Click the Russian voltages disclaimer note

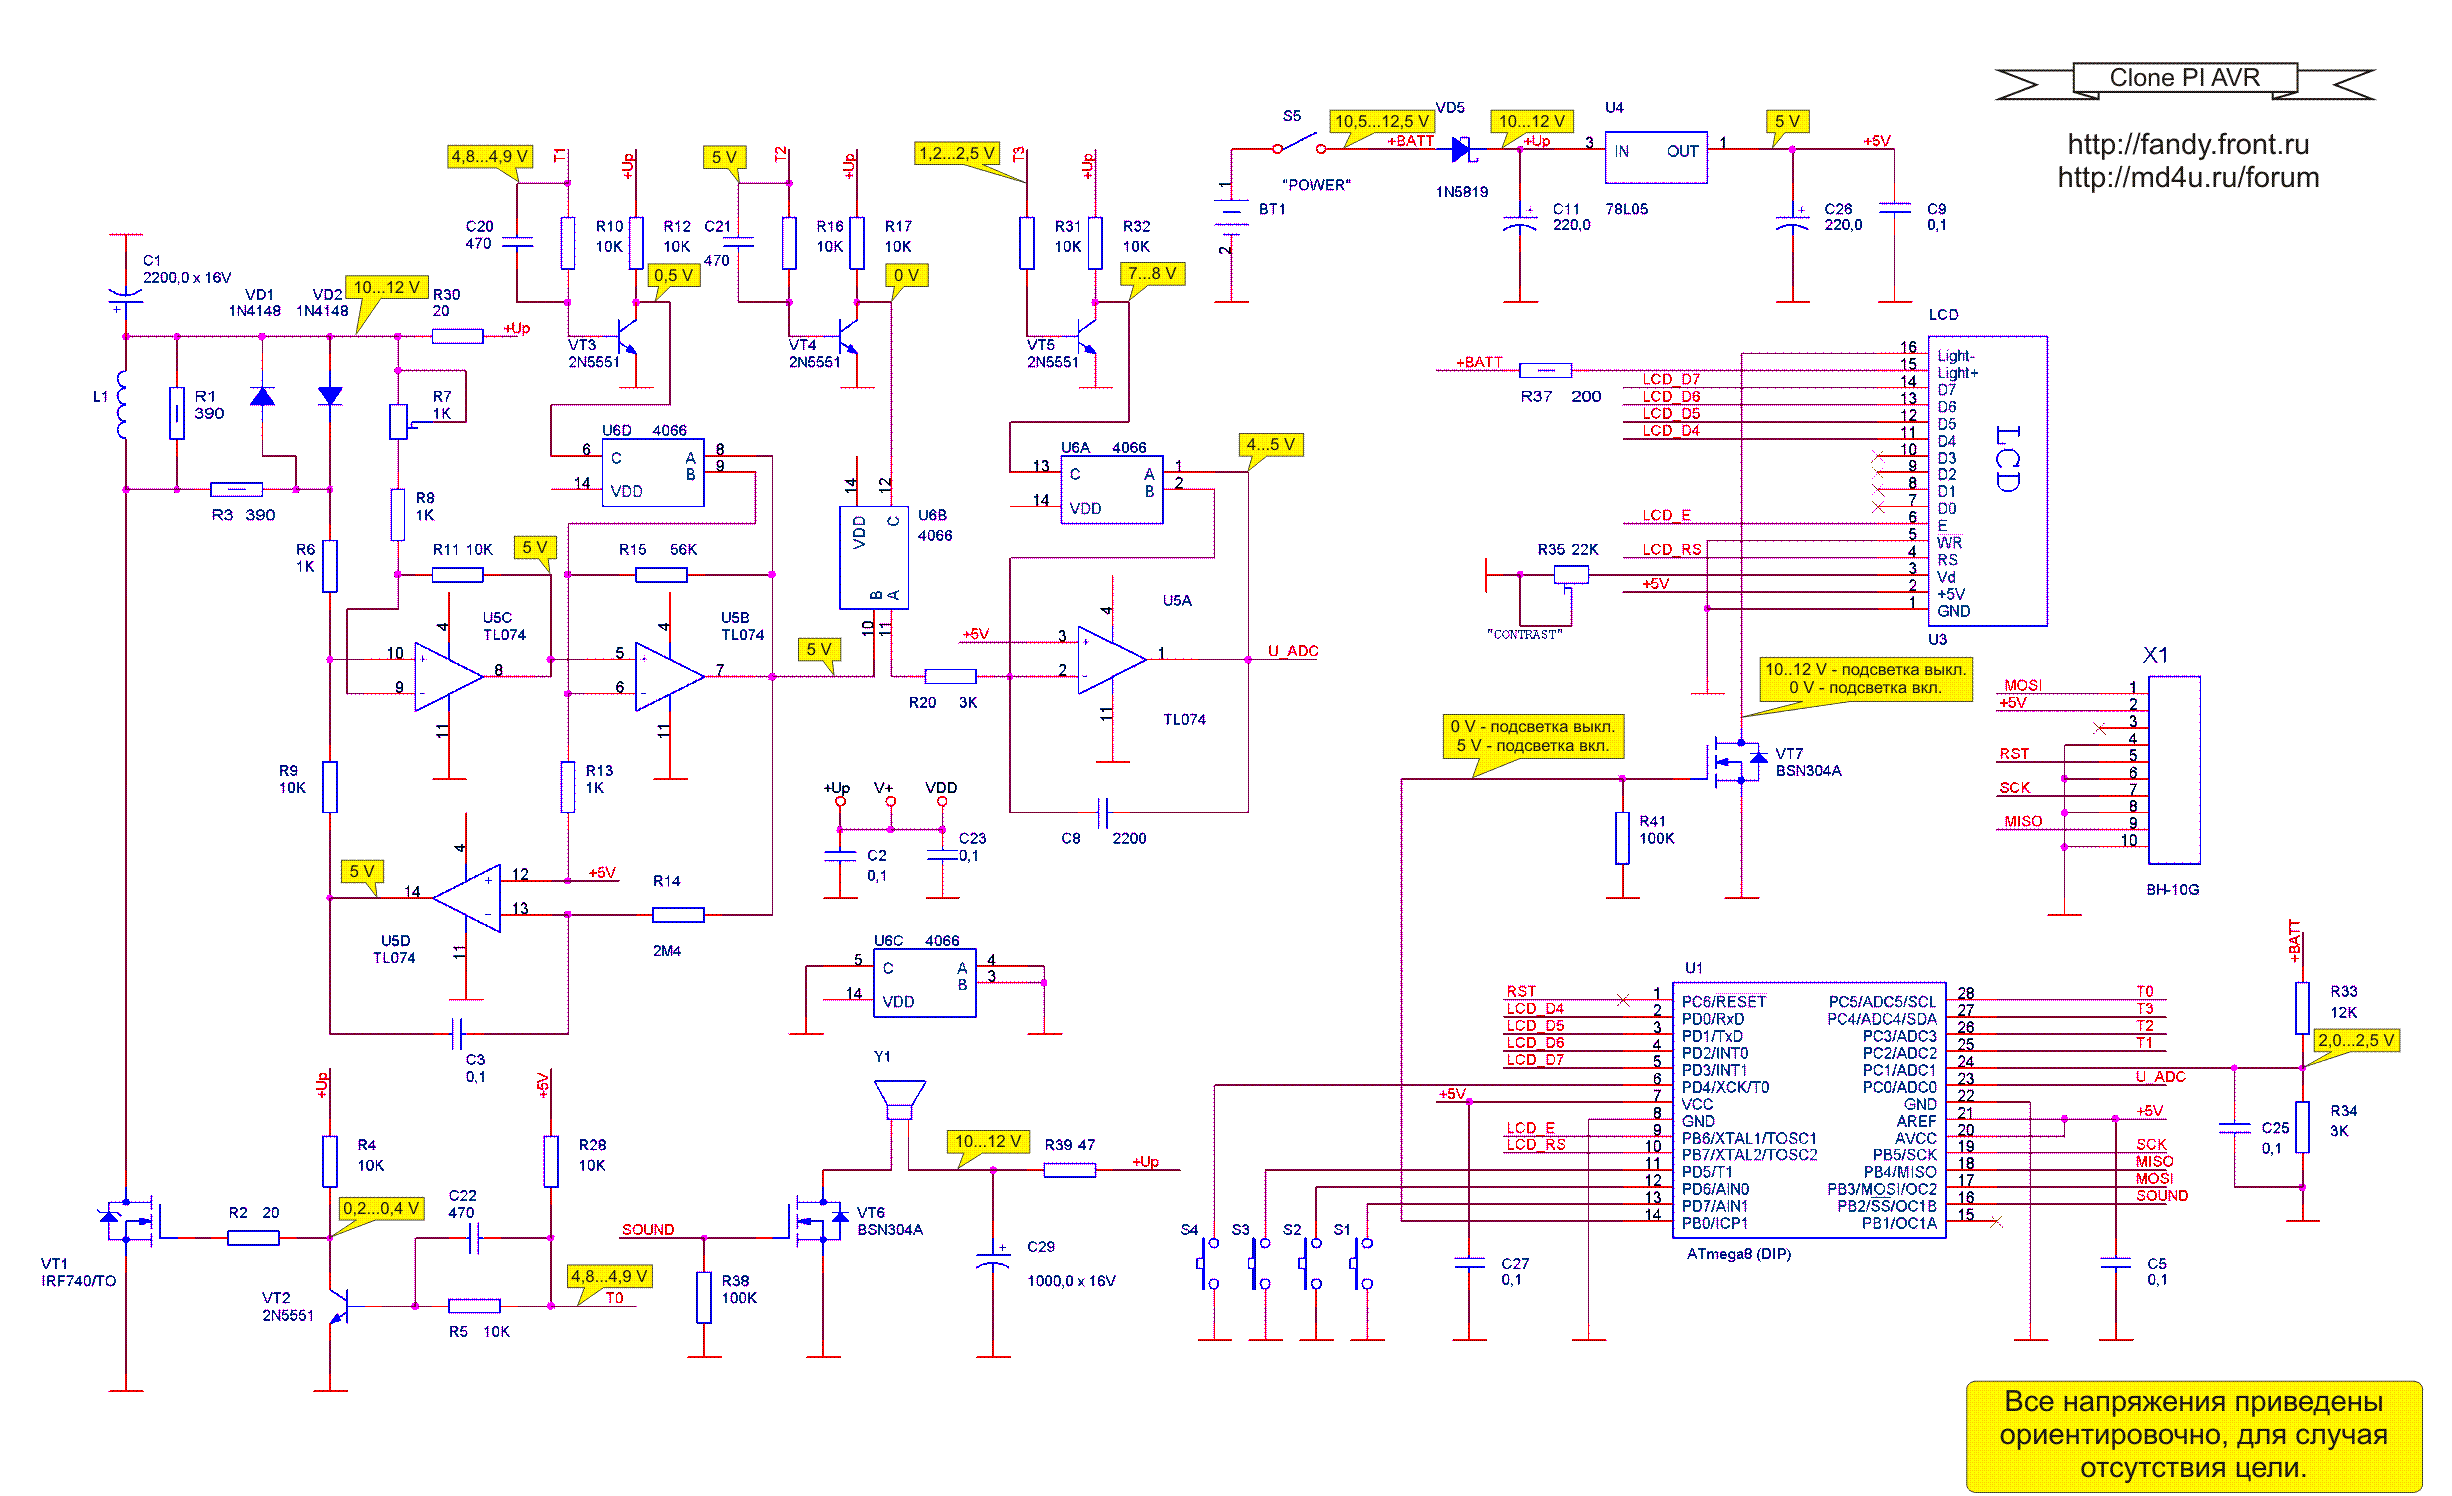(2193, 1435)
